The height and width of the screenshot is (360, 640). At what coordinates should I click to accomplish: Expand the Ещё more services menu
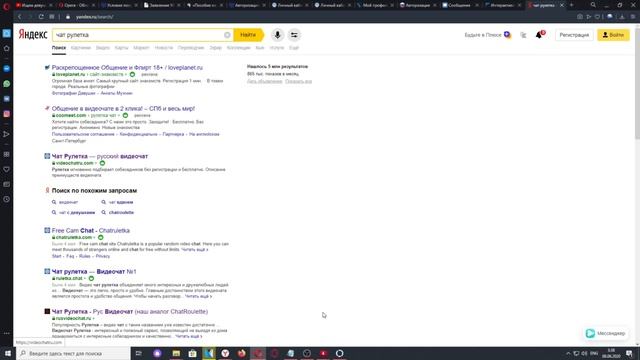pos(294,48)
